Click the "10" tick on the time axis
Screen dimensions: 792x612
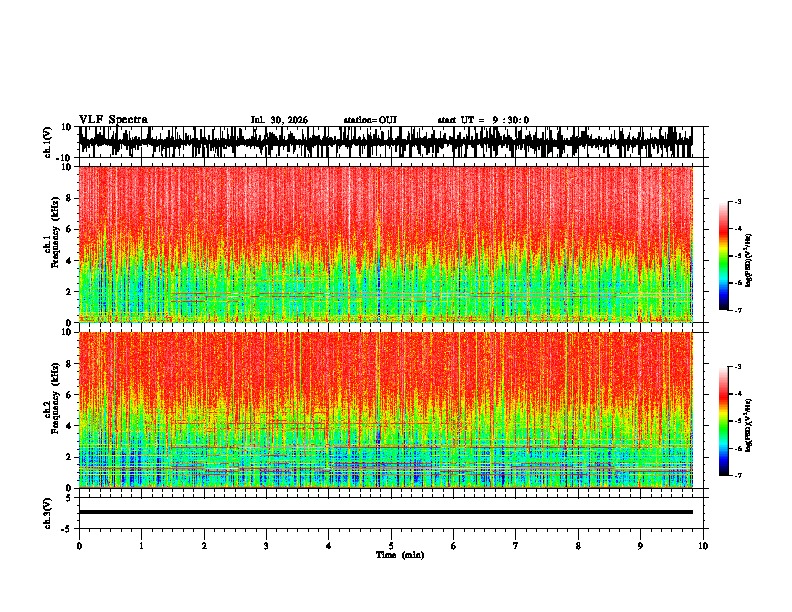click(x=703, y=546)
